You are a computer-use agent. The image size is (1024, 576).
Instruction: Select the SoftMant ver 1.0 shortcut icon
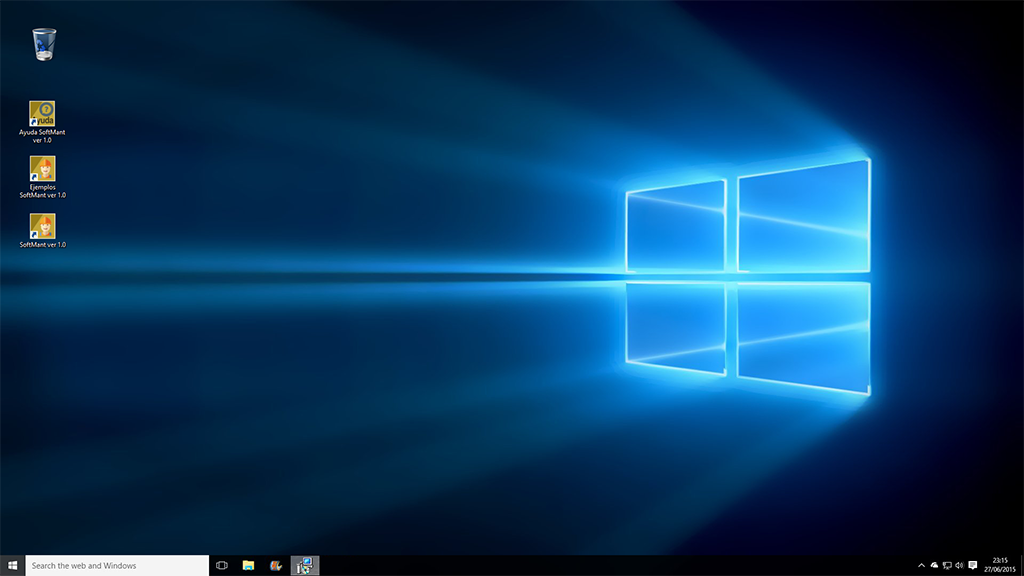click(x=42, y=226)
